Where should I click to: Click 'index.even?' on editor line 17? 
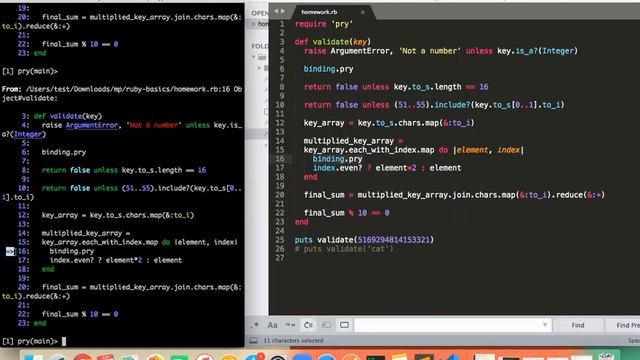337,168
